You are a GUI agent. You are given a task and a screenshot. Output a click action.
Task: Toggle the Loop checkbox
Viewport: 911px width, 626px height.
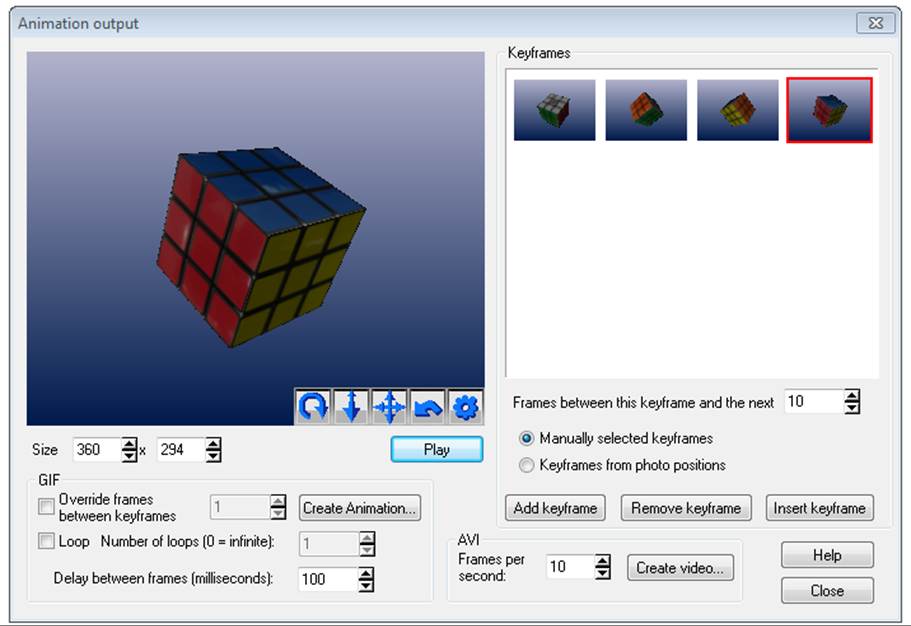(x=46, y=541)
